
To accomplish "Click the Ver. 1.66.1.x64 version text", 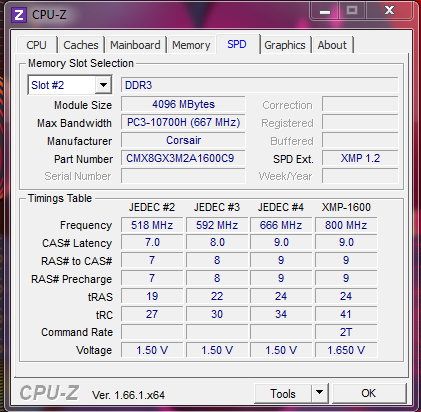I will point(128,395).
